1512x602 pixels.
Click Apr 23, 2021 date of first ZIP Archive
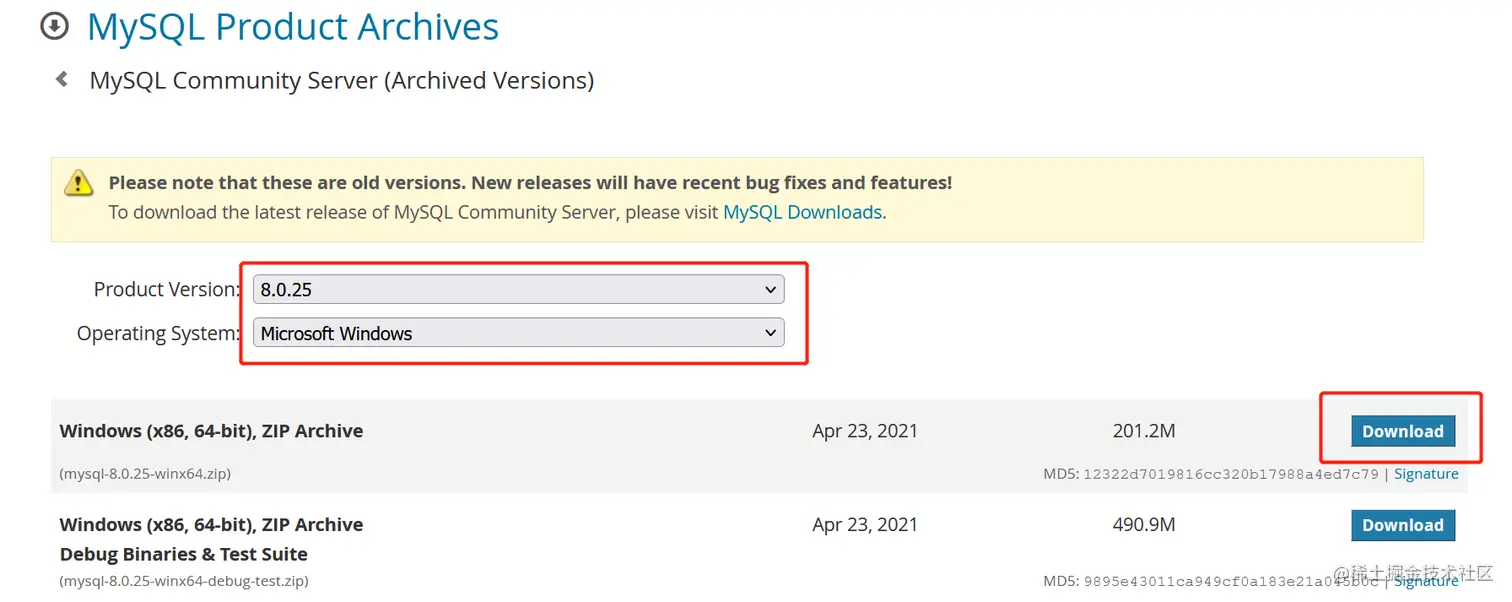865,431
